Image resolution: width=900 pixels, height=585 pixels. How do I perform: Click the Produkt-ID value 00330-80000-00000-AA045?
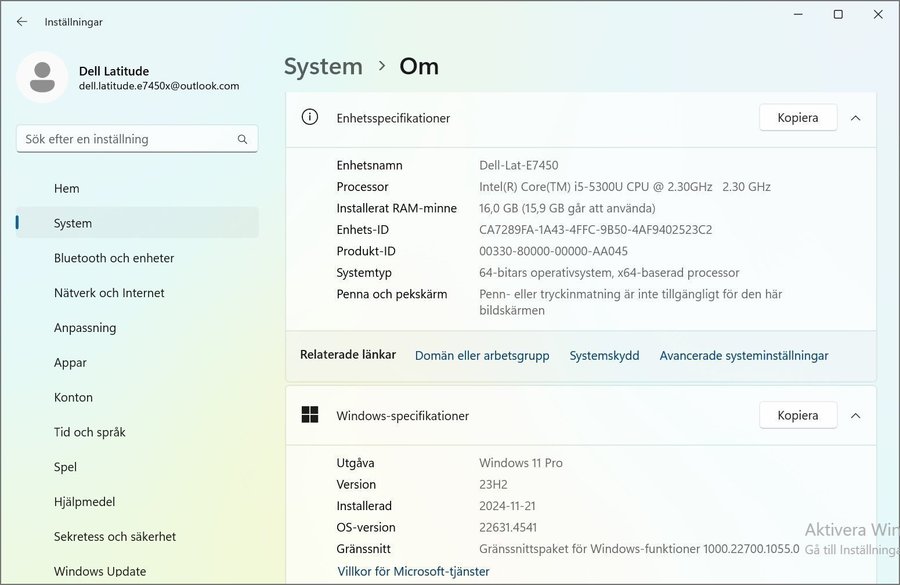(553, 251)
